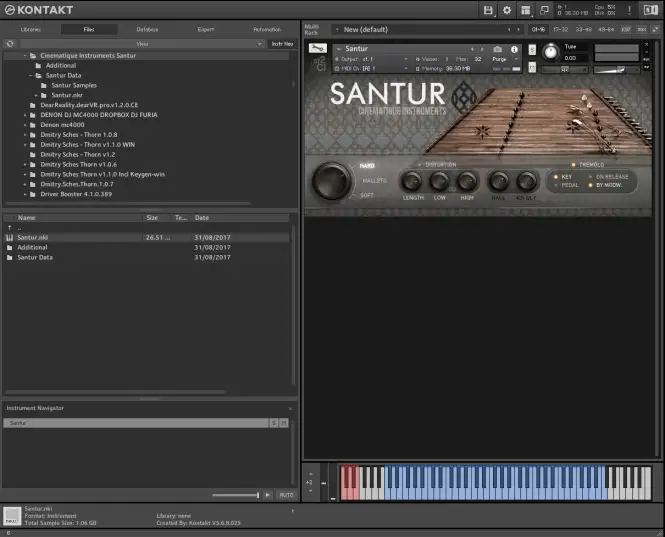
Task: Go up one folder level arrow
Action: [9, 228]
